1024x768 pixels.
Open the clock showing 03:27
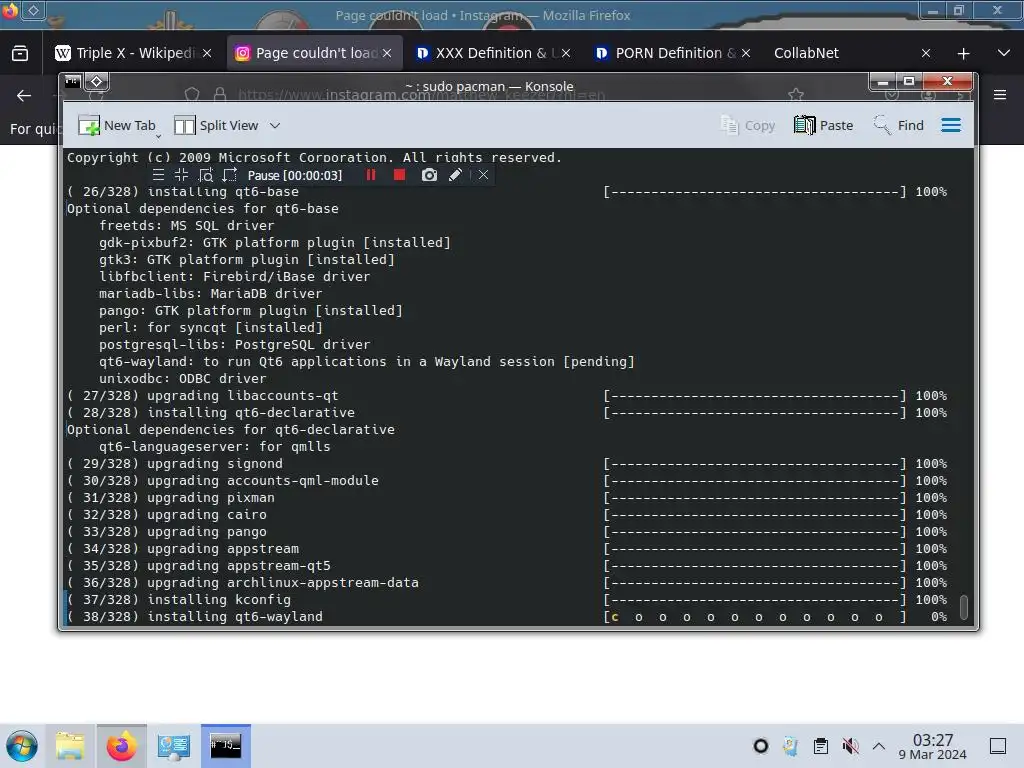click(x=933, y=746)
